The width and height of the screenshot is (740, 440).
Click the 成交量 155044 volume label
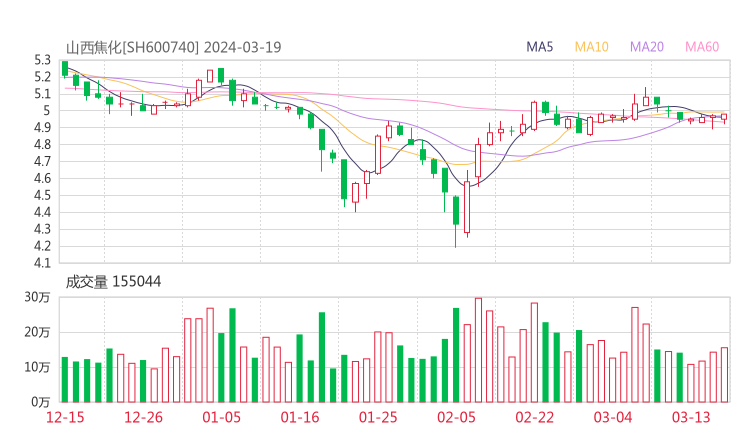click(113, 282)
